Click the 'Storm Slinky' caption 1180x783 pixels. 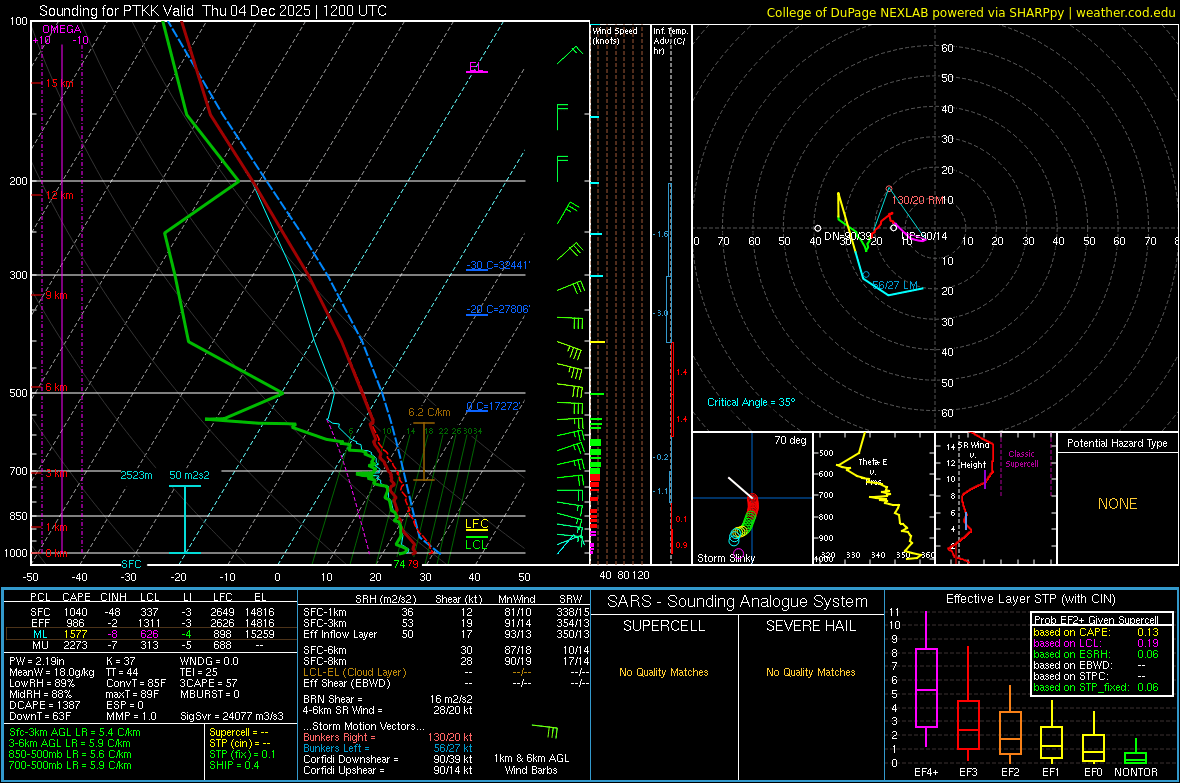725,558
